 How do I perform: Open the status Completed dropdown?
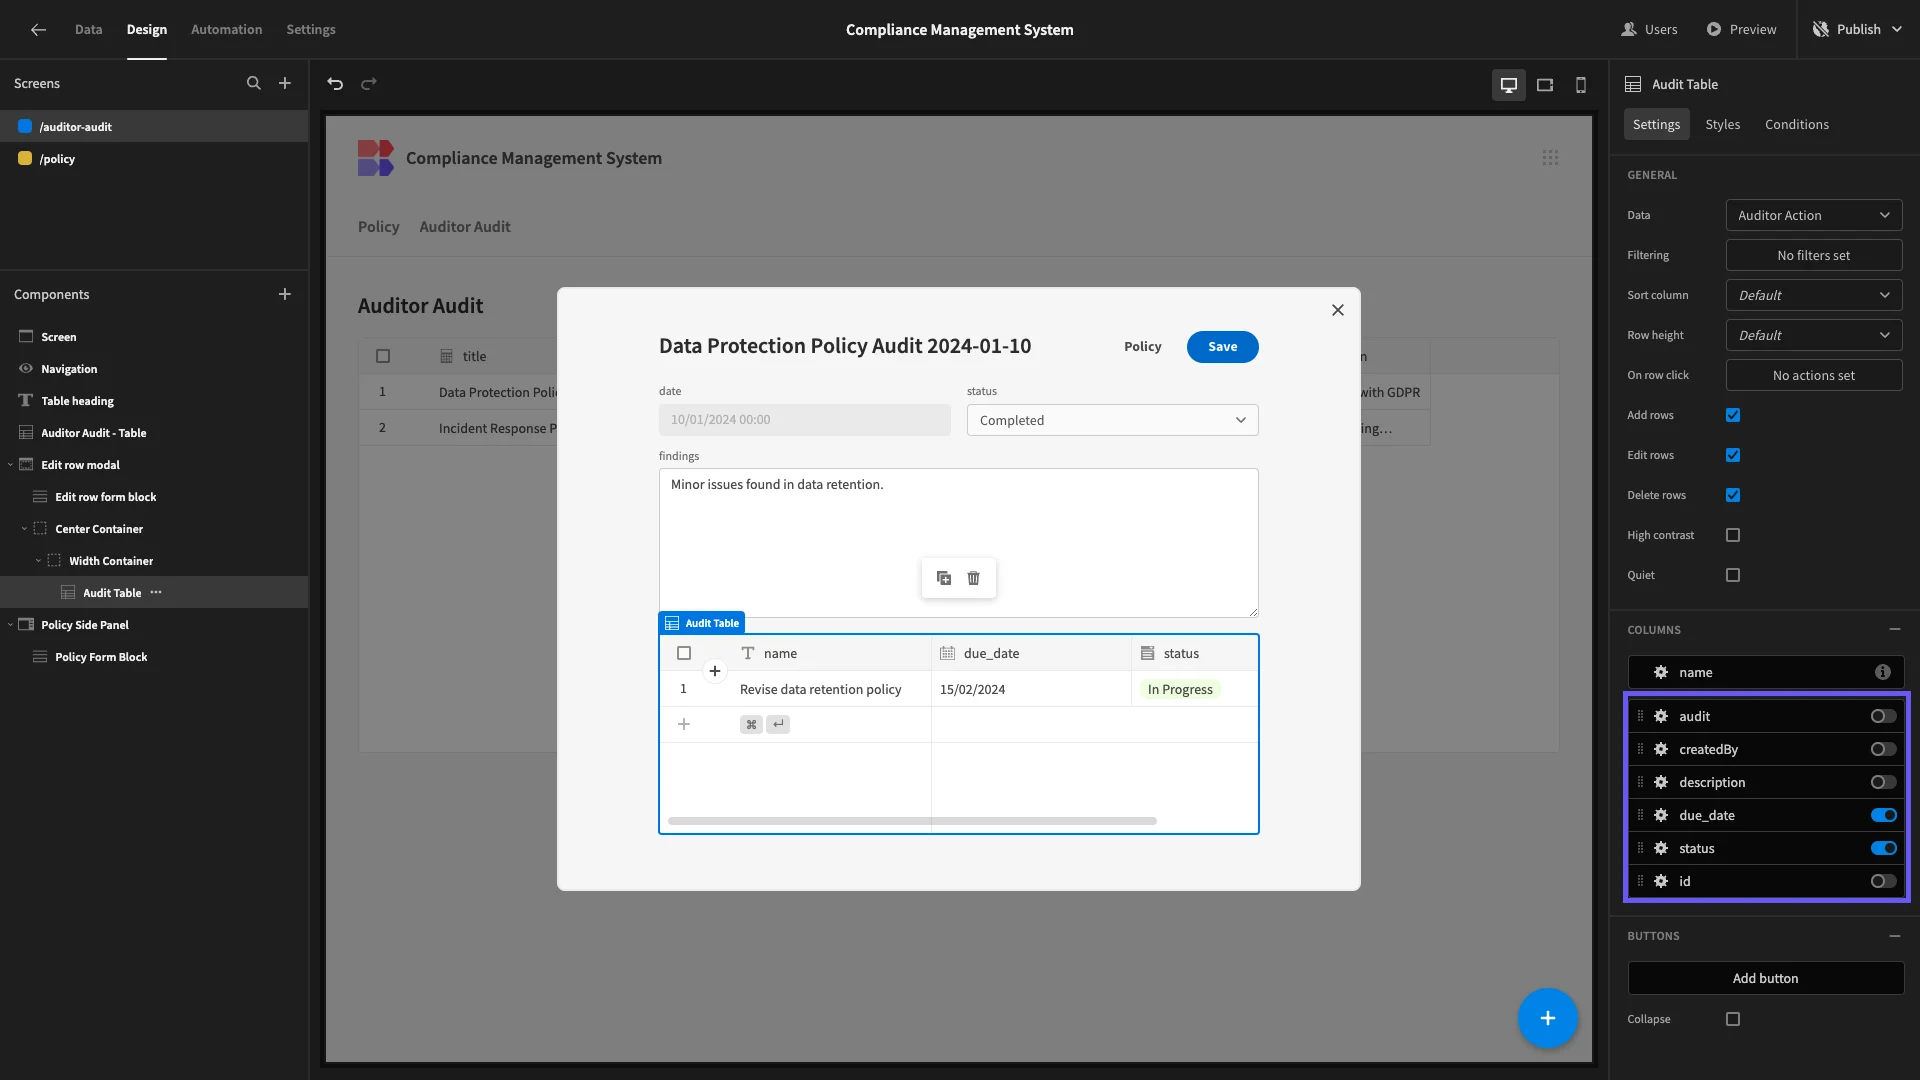(1112, 420)
